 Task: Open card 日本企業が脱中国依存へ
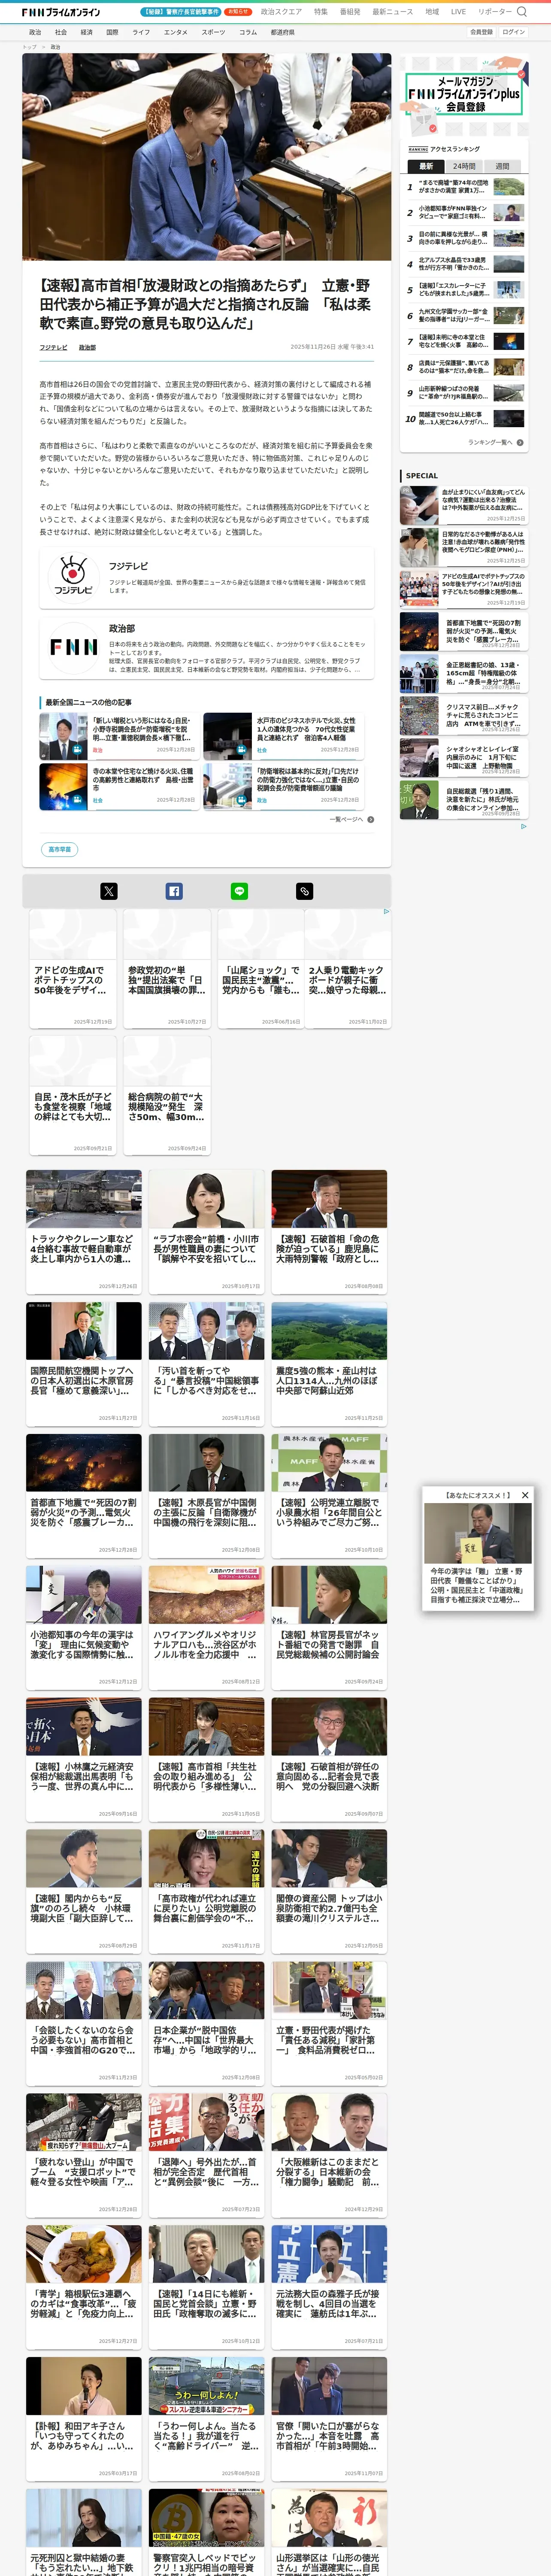tap(207, 2023)
